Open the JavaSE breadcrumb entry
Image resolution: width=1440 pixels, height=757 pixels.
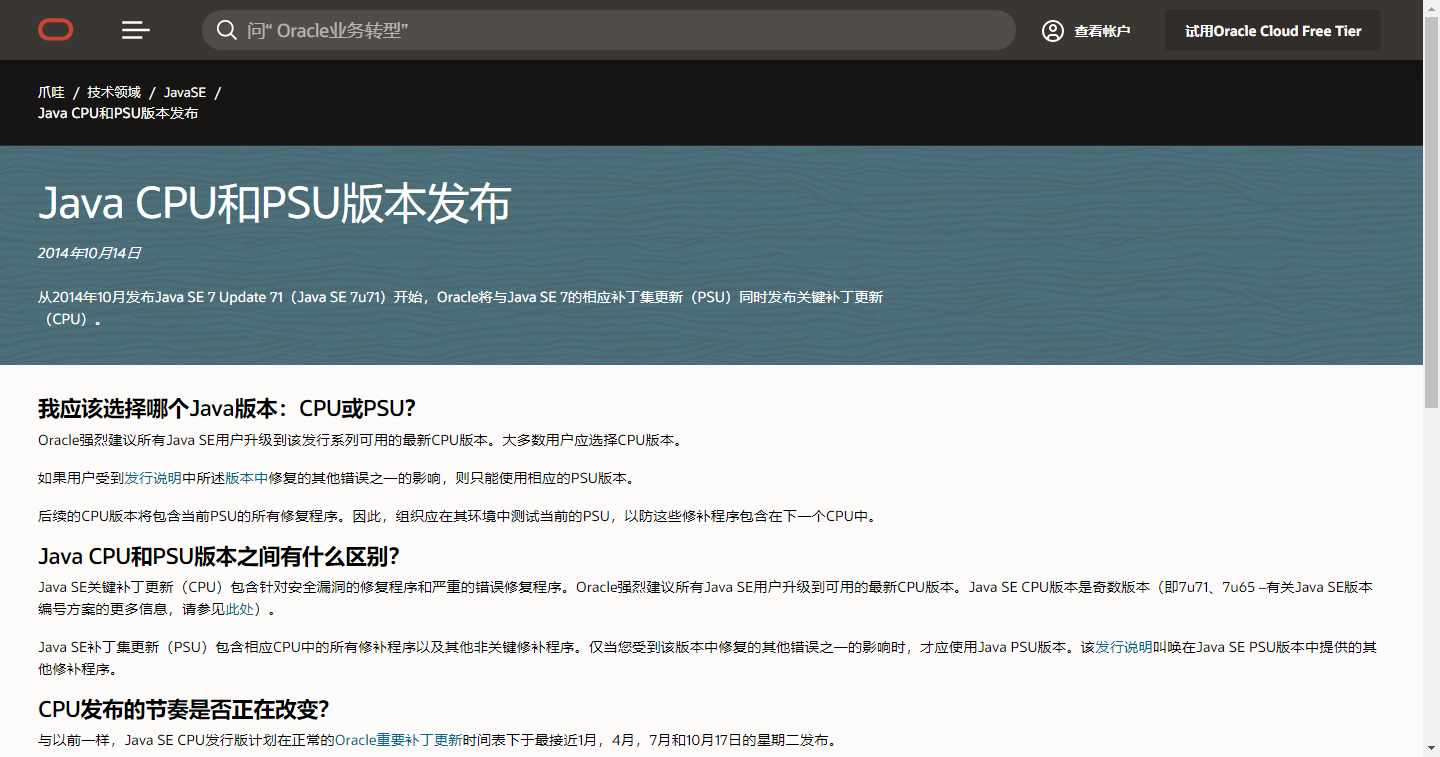coord(185,92)
